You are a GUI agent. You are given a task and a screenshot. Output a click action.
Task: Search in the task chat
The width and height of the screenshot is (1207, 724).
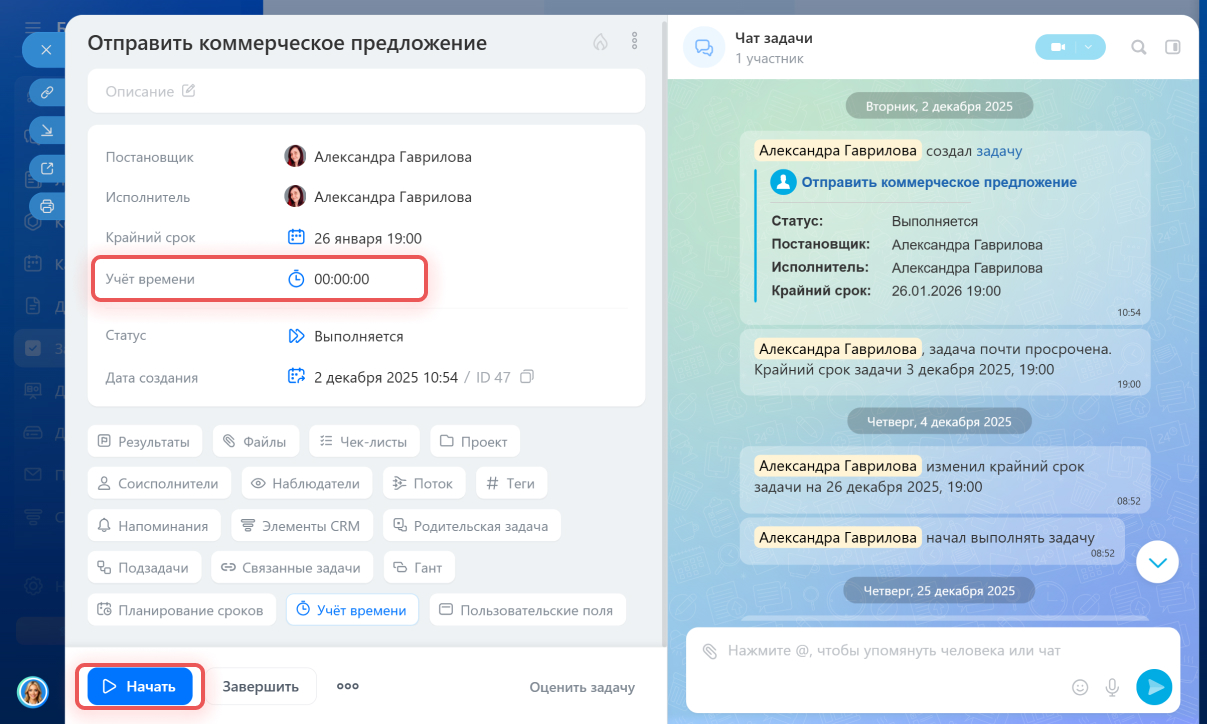(x=1138, y=47)
